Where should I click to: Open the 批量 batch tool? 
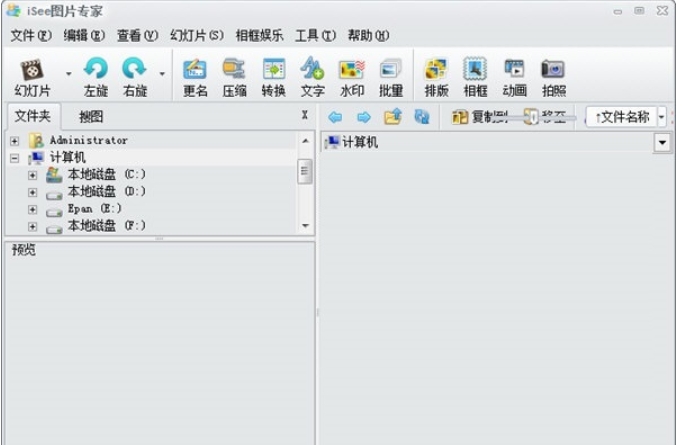click(391, 78)
